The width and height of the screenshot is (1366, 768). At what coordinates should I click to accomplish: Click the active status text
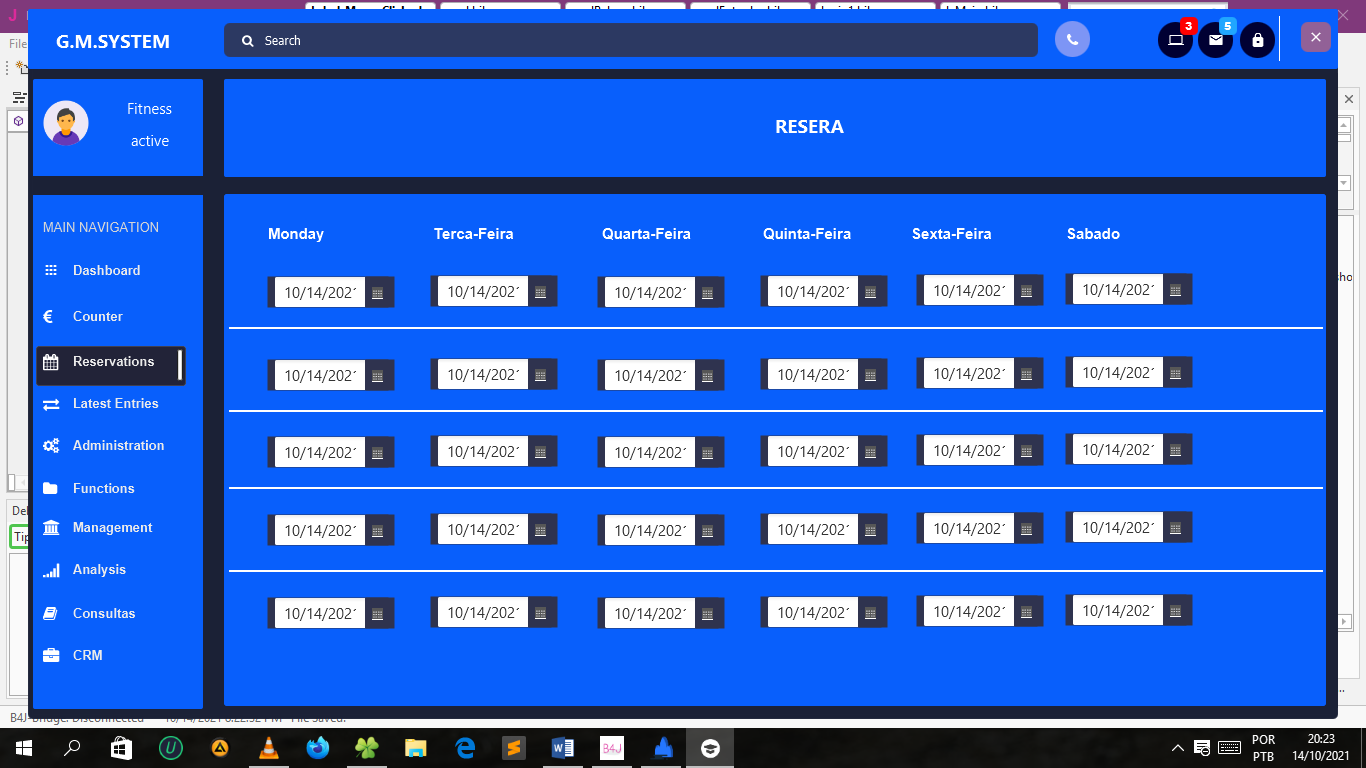[150, 141]
